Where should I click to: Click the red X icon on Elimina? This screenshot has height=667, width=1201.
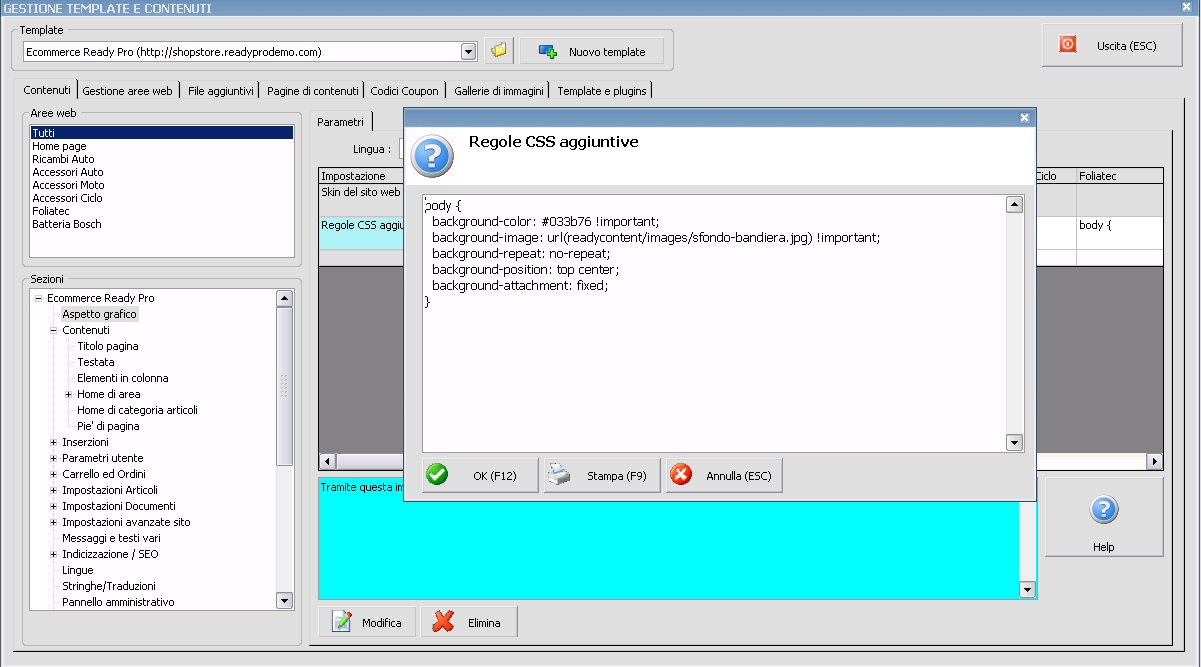(x=443, y=622)
